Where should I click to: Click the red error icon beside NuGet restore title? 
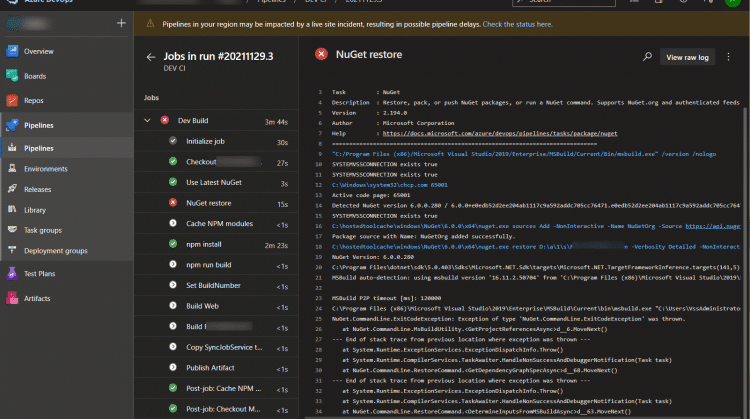click(x=321, y=55)
